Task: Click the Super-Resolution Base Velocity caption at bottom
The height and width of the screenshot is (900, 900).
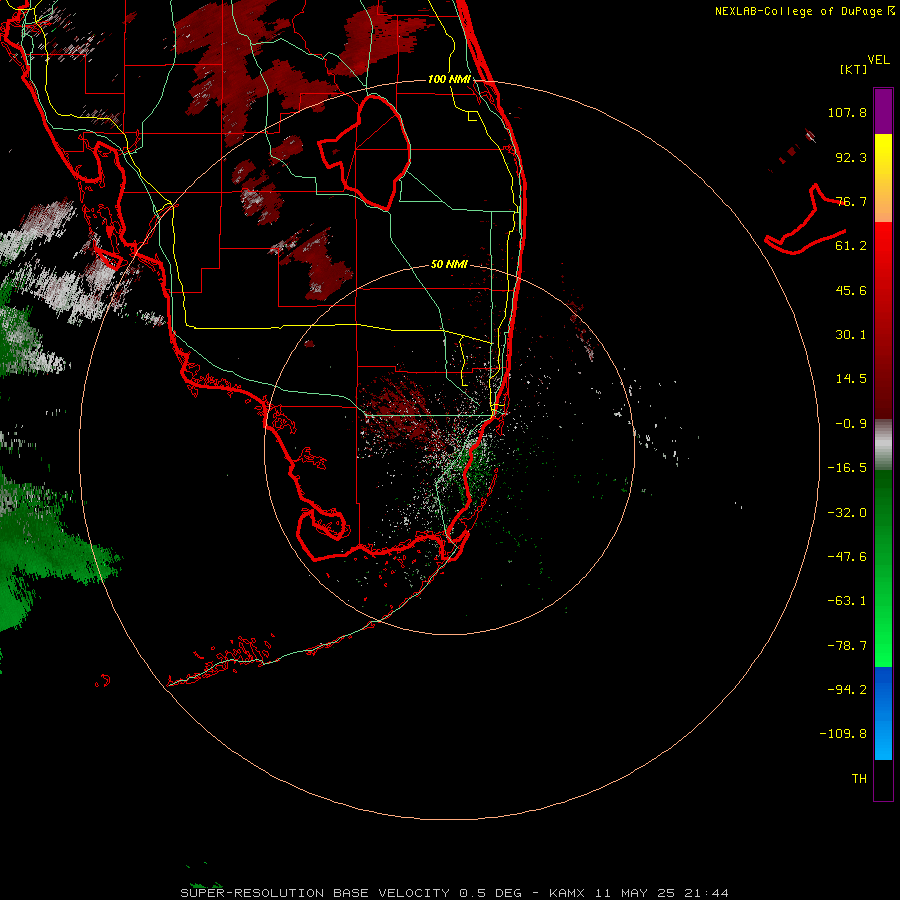Action: click(x=455, y=893)
